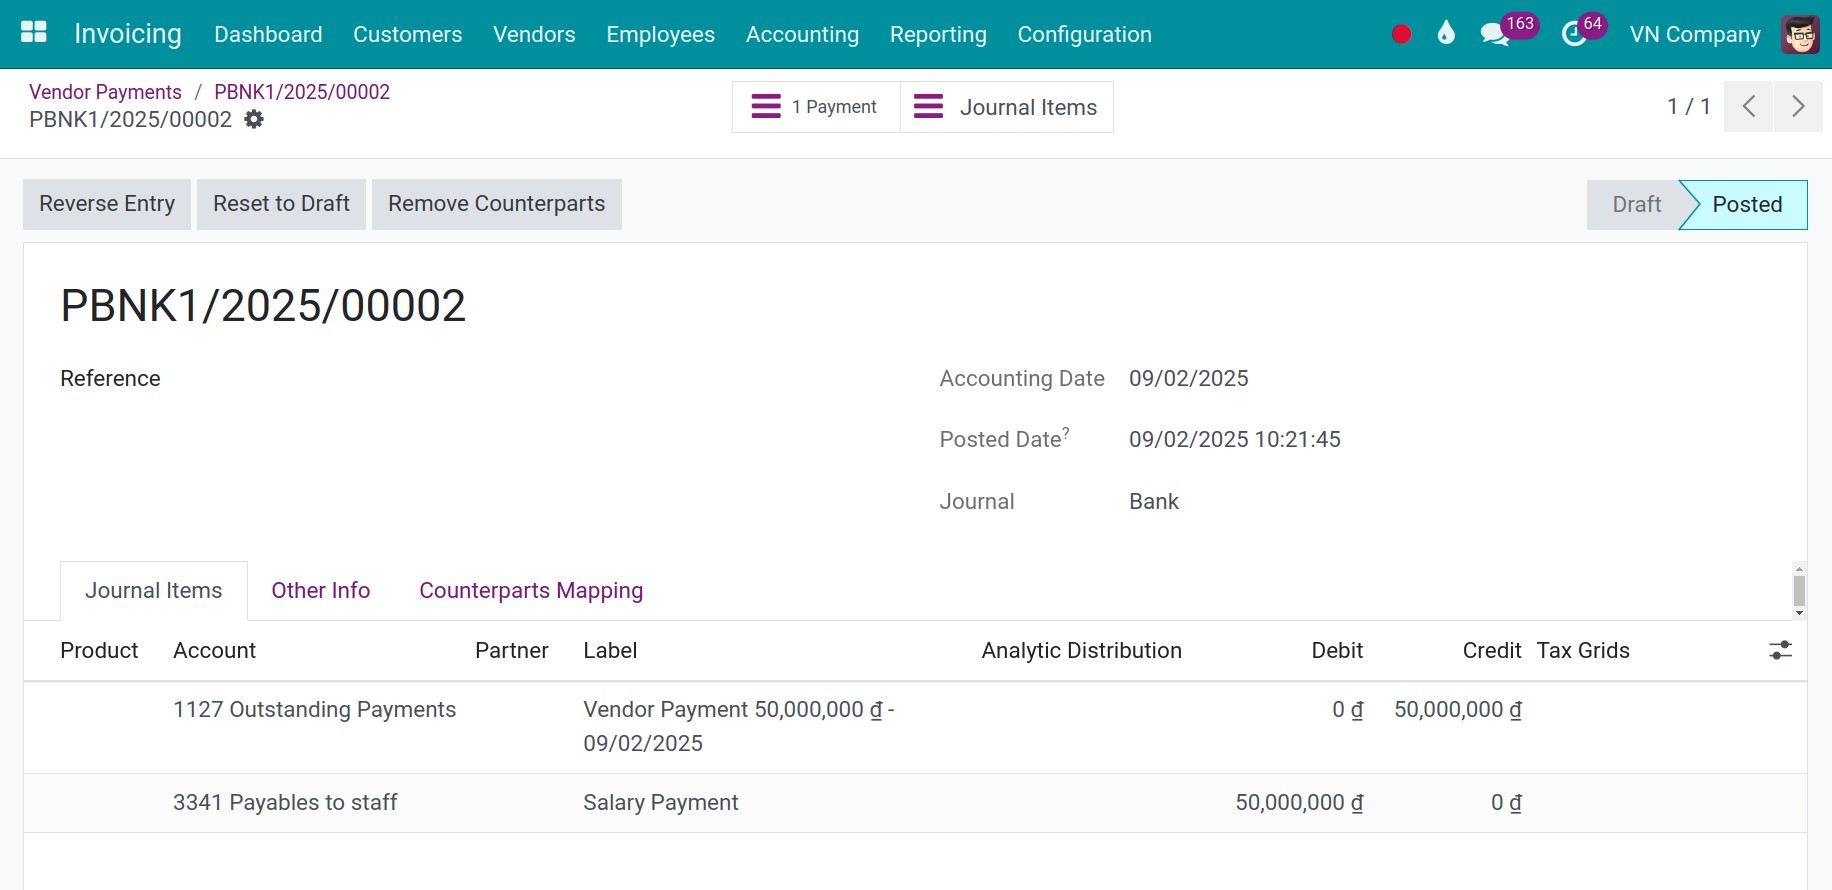This screenshot has height=890, width=1832.
Task: Click the Reference field label
Action: [110, 378]
